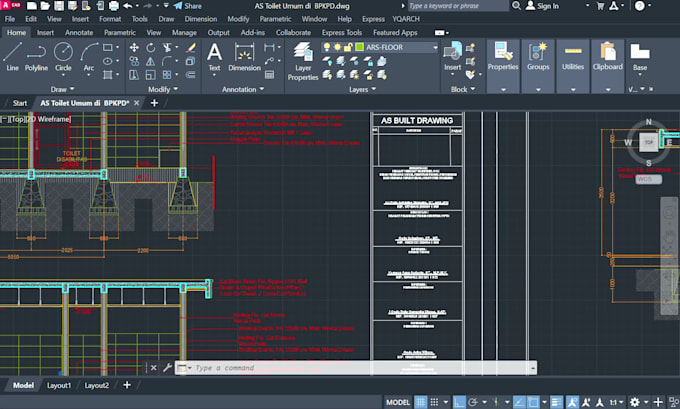
Task: Click the Offset tool icon
Action: [x=190, y=75]
